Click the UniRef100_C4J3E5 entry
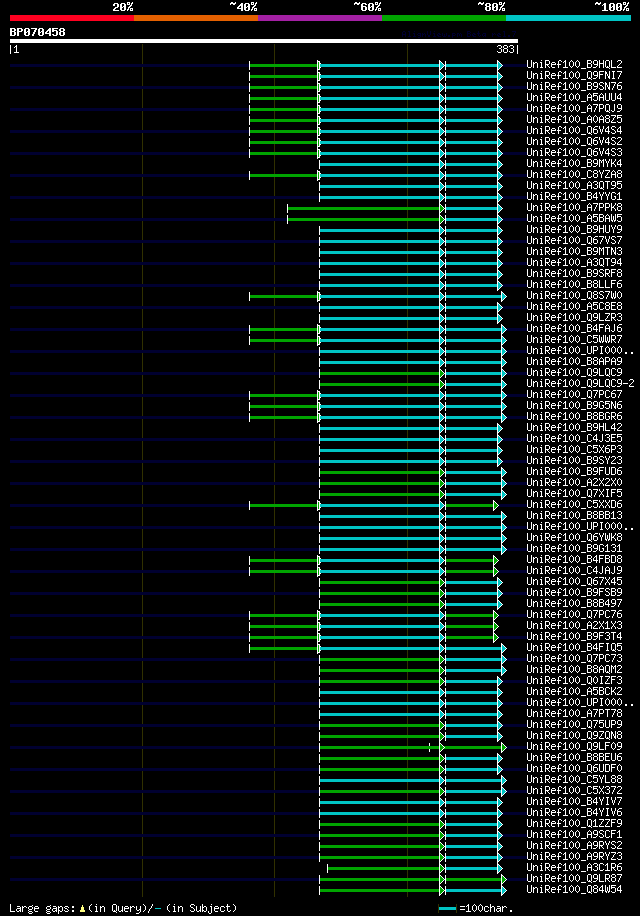The image size is (640, 916). click(x=574, y=438)
